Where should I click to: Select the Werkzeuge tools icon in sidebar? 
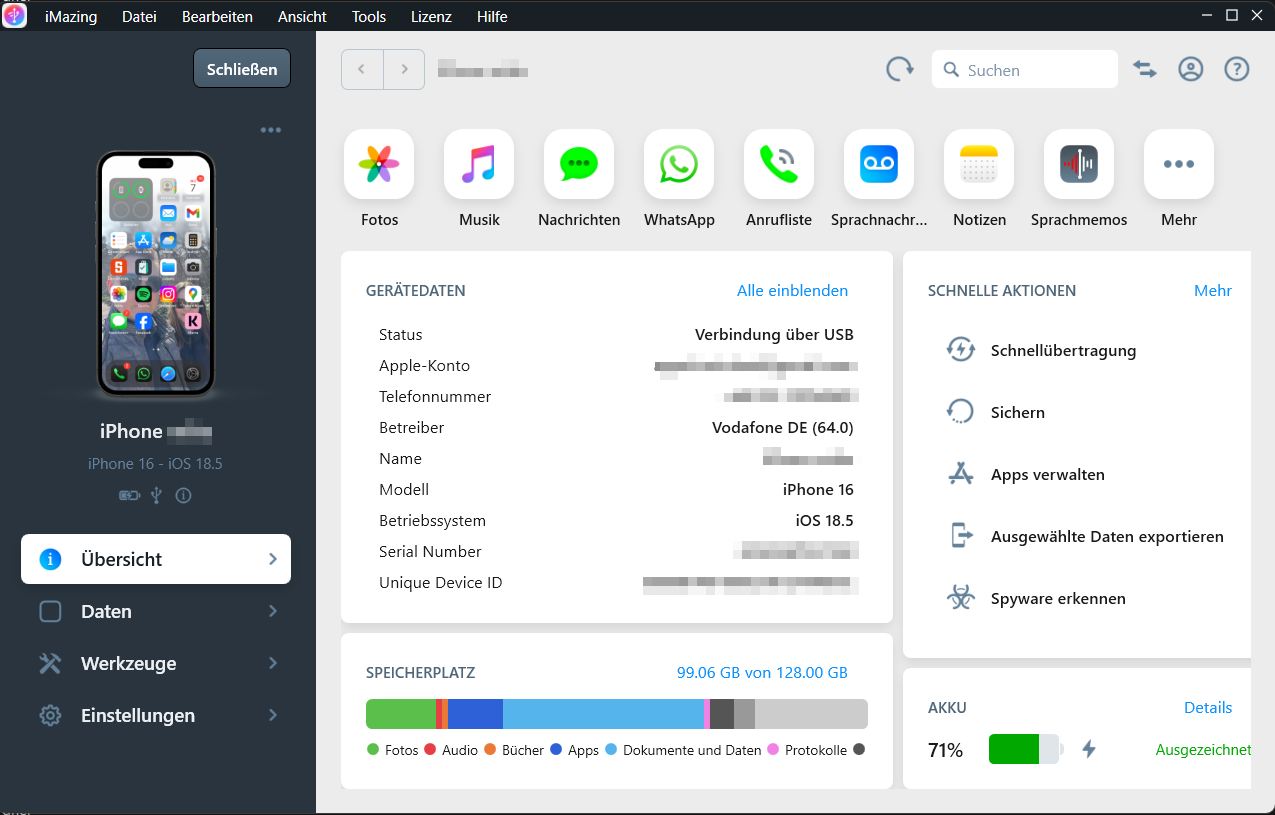point(50,663)
